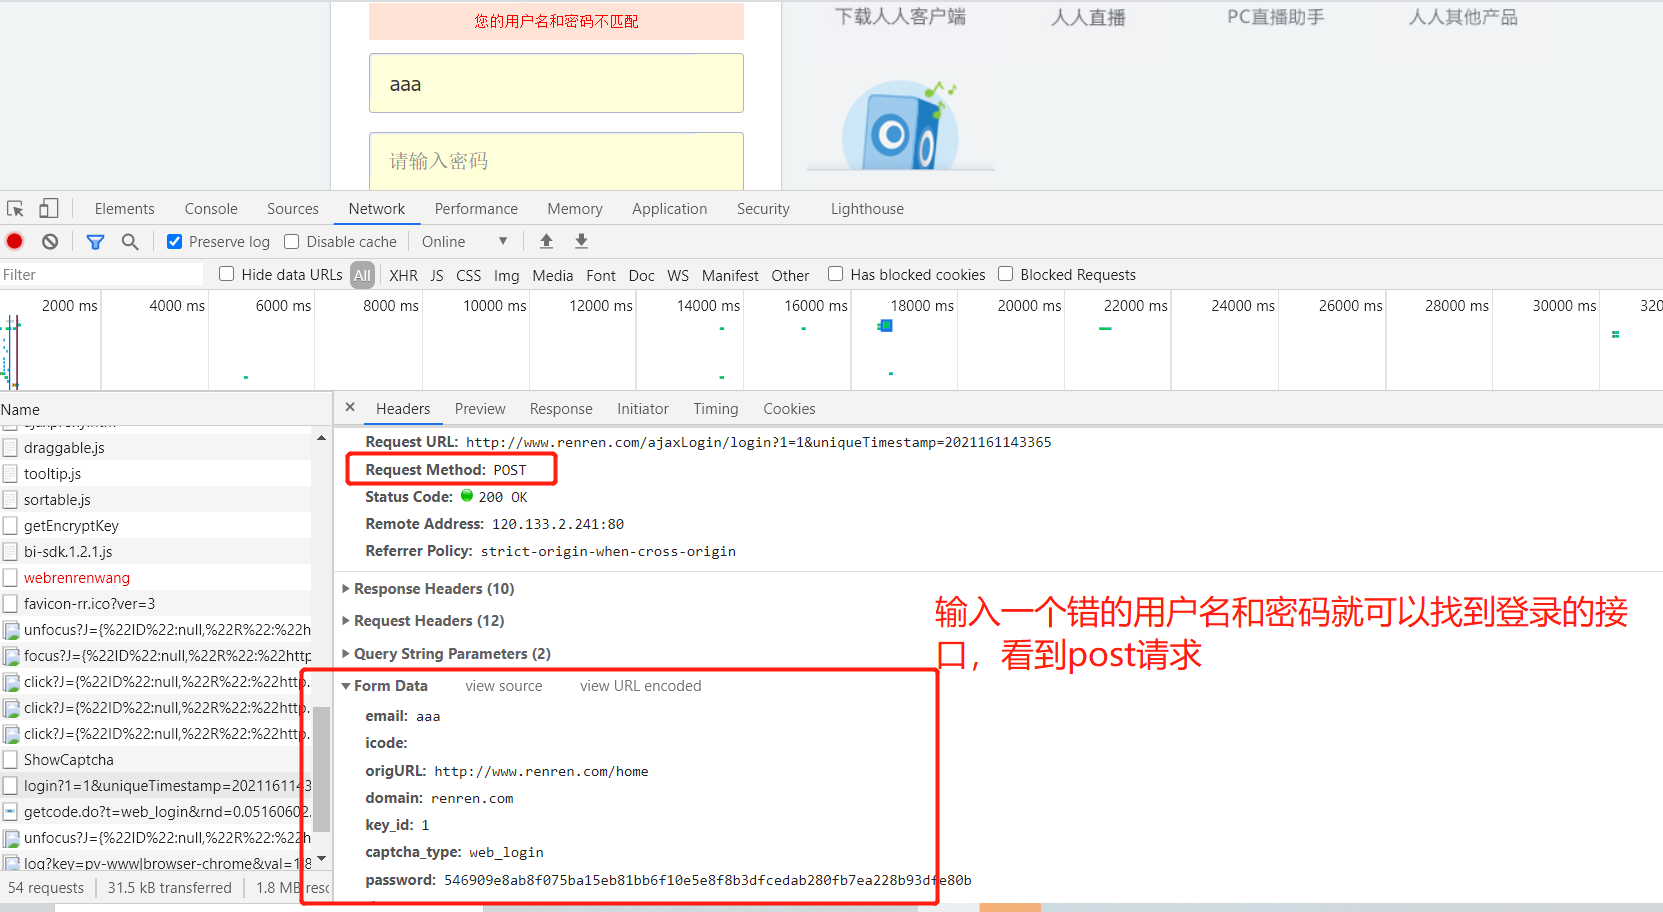Toggle the device toolbar icon

(x=48, y=208)
